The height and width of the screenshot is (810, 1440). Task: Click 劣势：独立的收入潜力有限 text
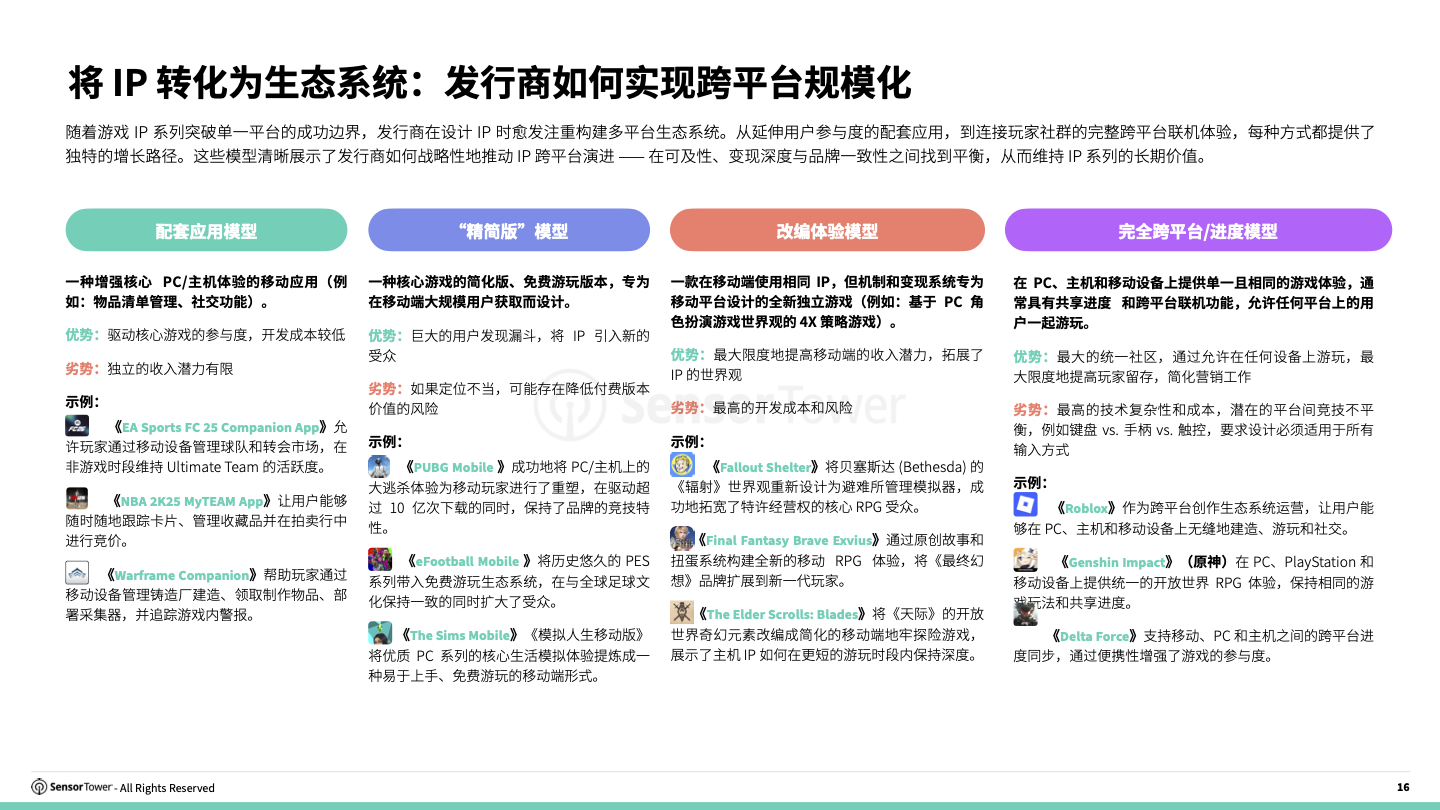tap(149, 368)
